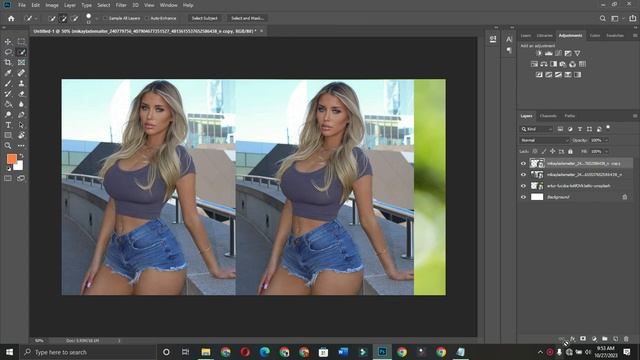Swap foreground and background colors
640x360 pixels.
point(21,156)
